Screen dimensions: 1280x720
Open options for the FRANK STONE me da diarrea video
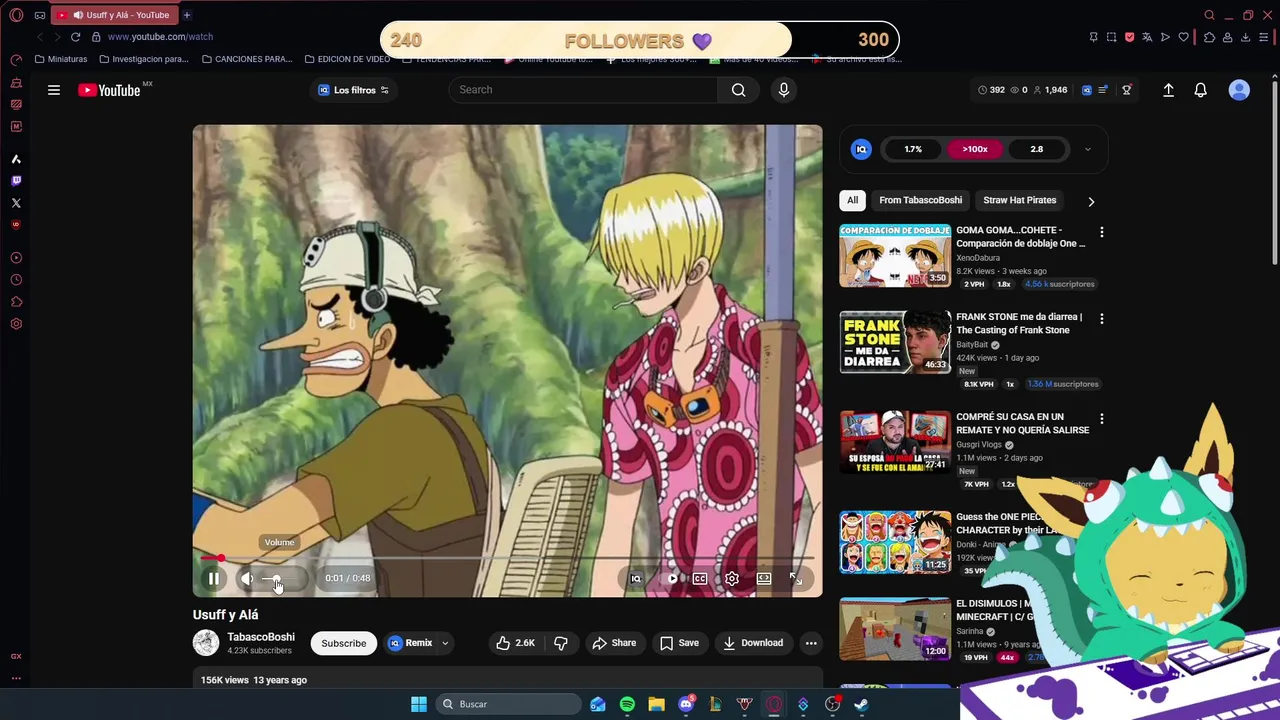pos(1102,319)
